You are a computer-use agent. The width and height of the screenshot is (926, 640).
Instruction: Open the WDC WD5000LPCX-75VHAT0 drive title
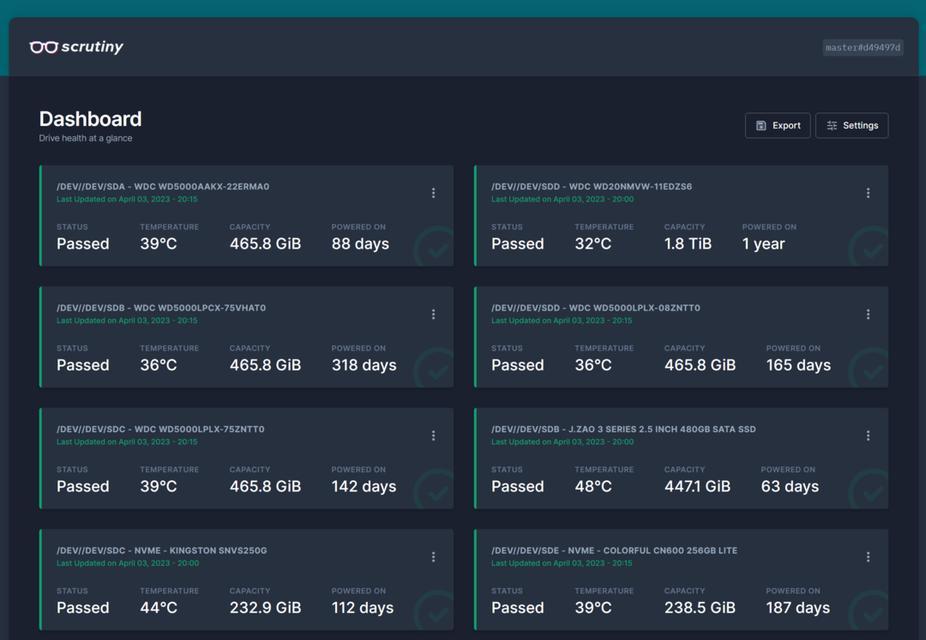coord(161,308)
